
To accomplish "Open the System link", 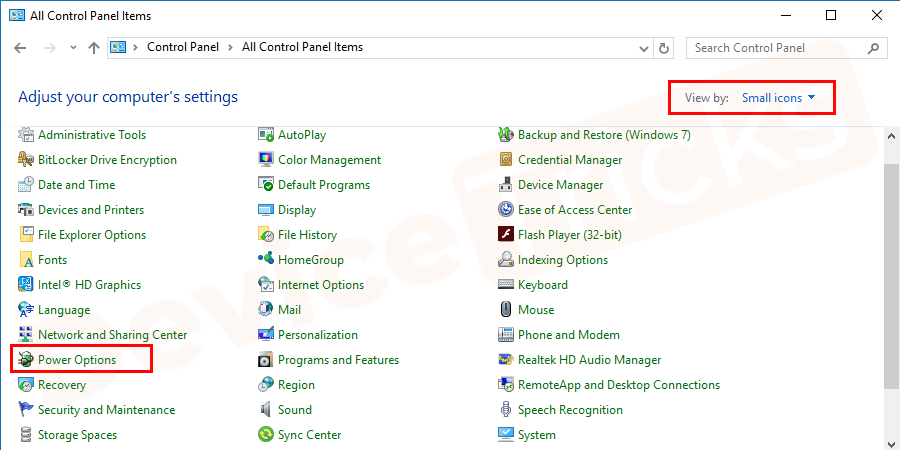I will coord(537,435).
